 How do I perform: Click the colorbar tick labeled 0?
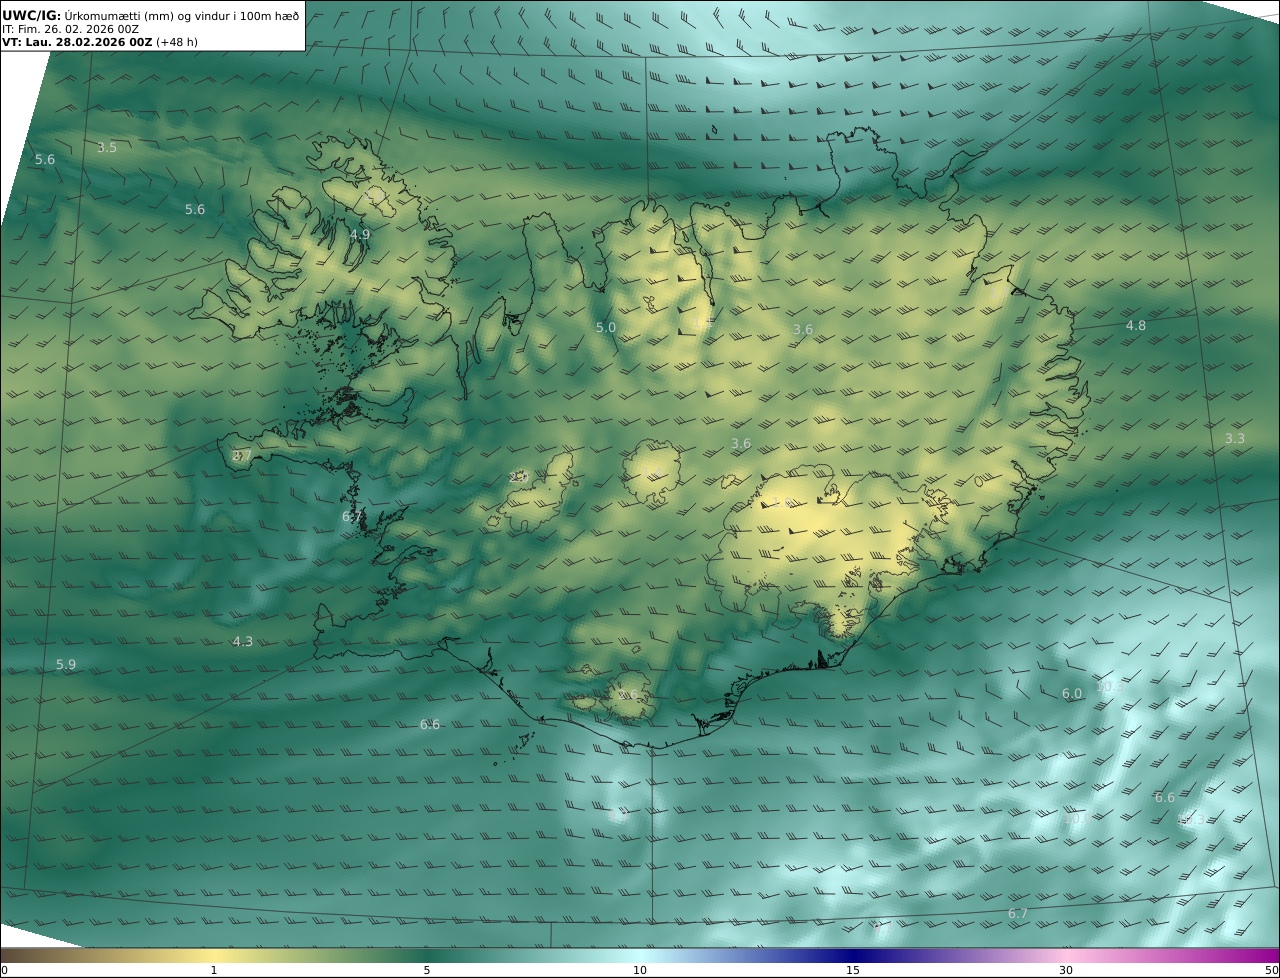pyautogui.click(x=4, y=970)
